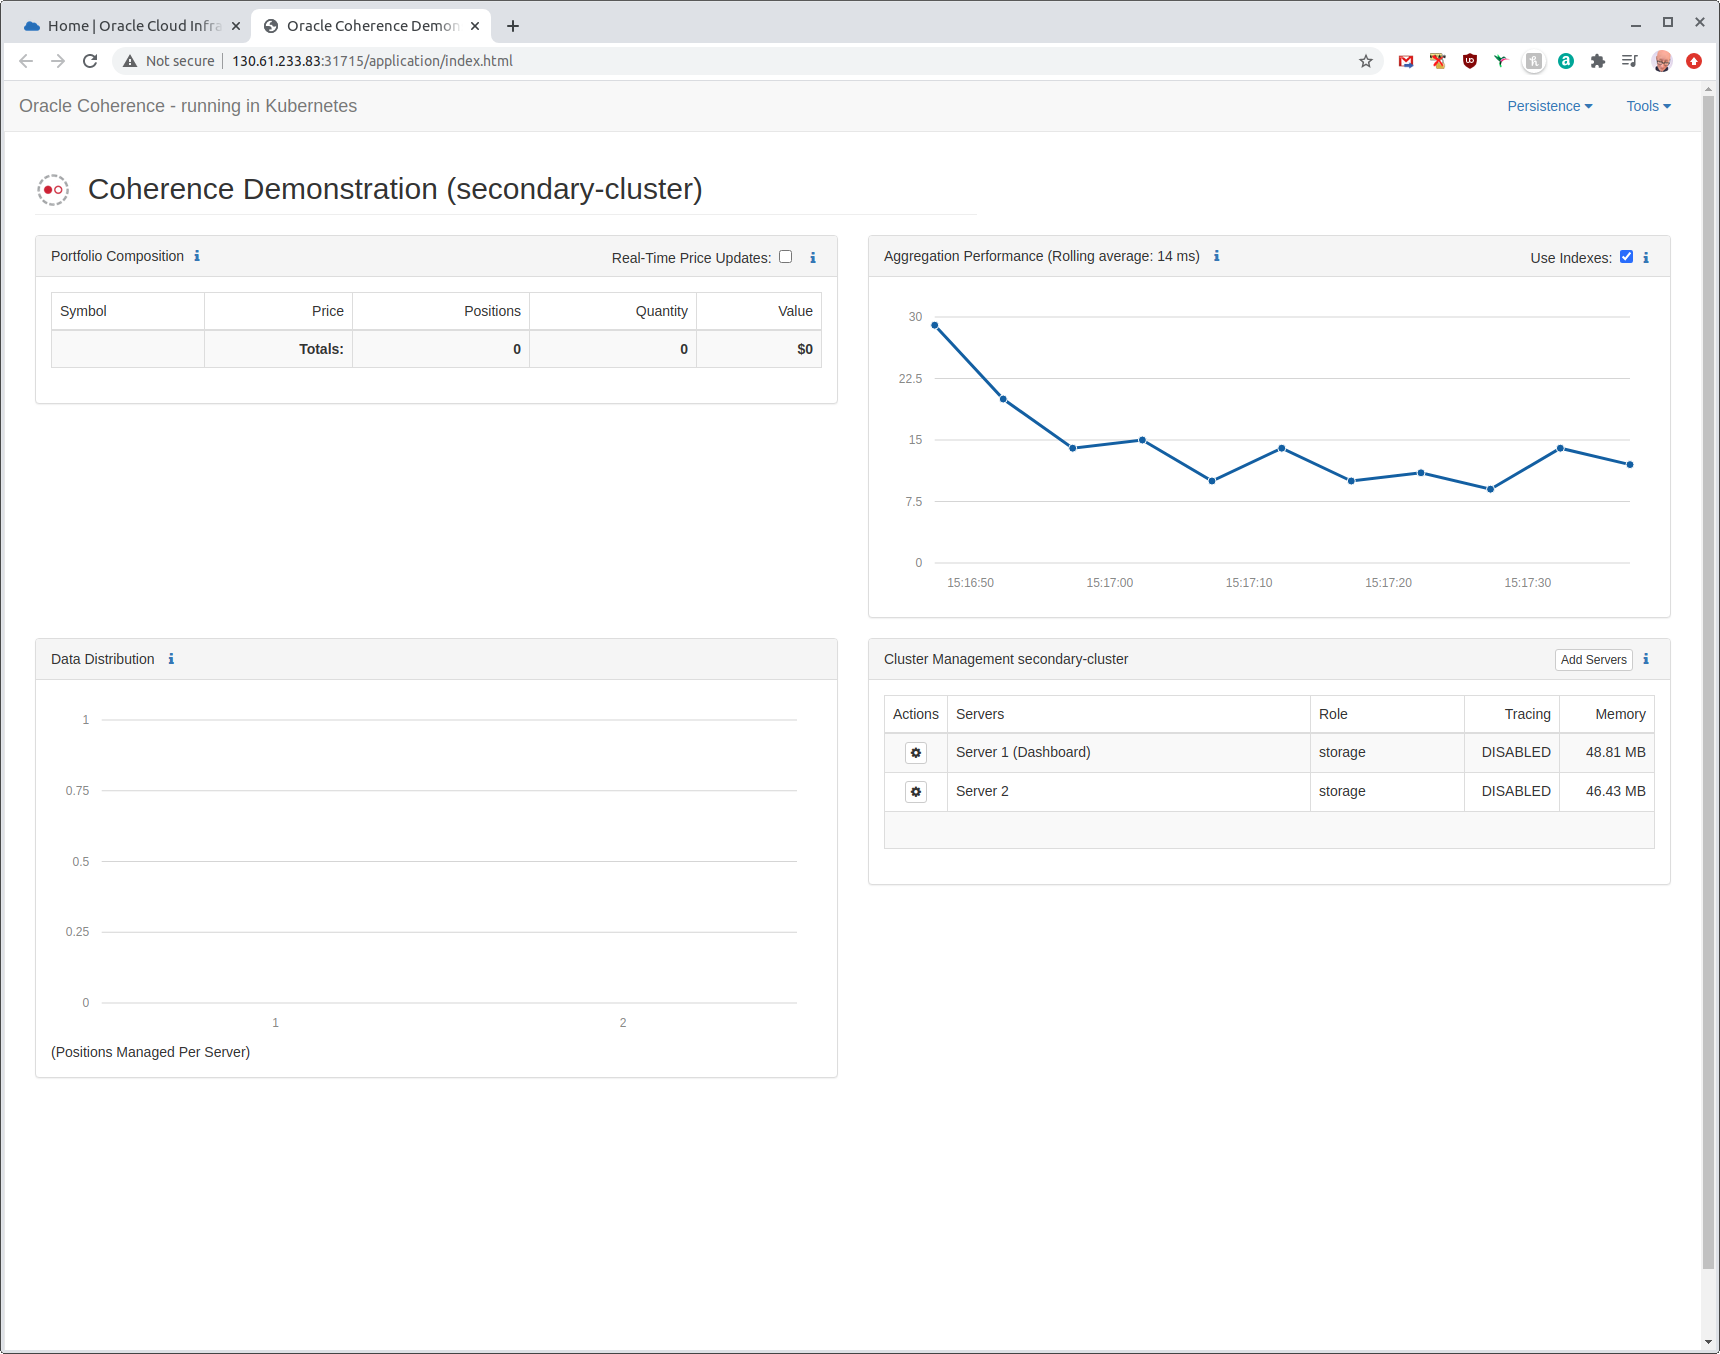Click the media control playlist icon
Screen dimensions: 1720x1354
tap(1630, 61)
